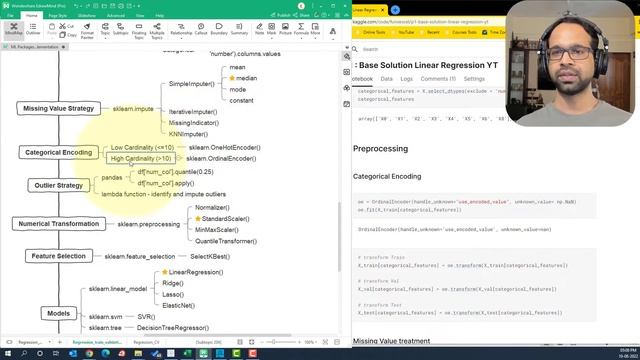Image resolution: width=640 pixels, height=360 pixels.
Task: Open the Windows Start menu
Action: (8, 353)
